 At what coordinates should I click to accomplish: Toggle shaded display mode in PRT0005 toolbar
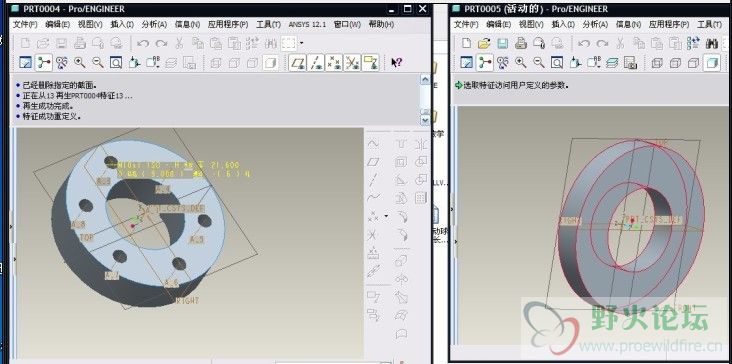(711, 63)
